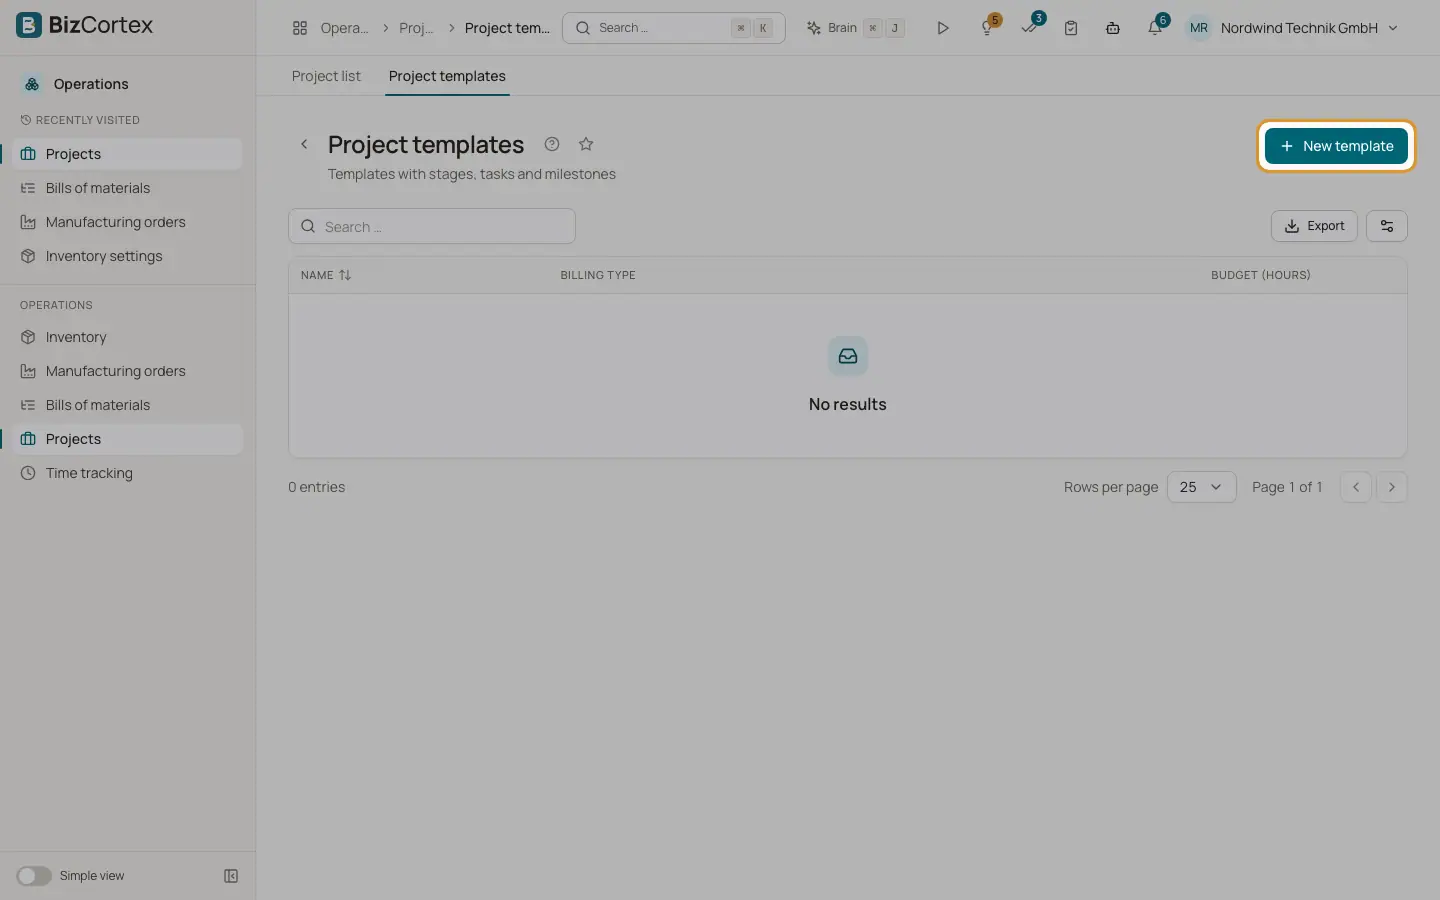Click the BUDGET (HOURS) column header

1260,275
